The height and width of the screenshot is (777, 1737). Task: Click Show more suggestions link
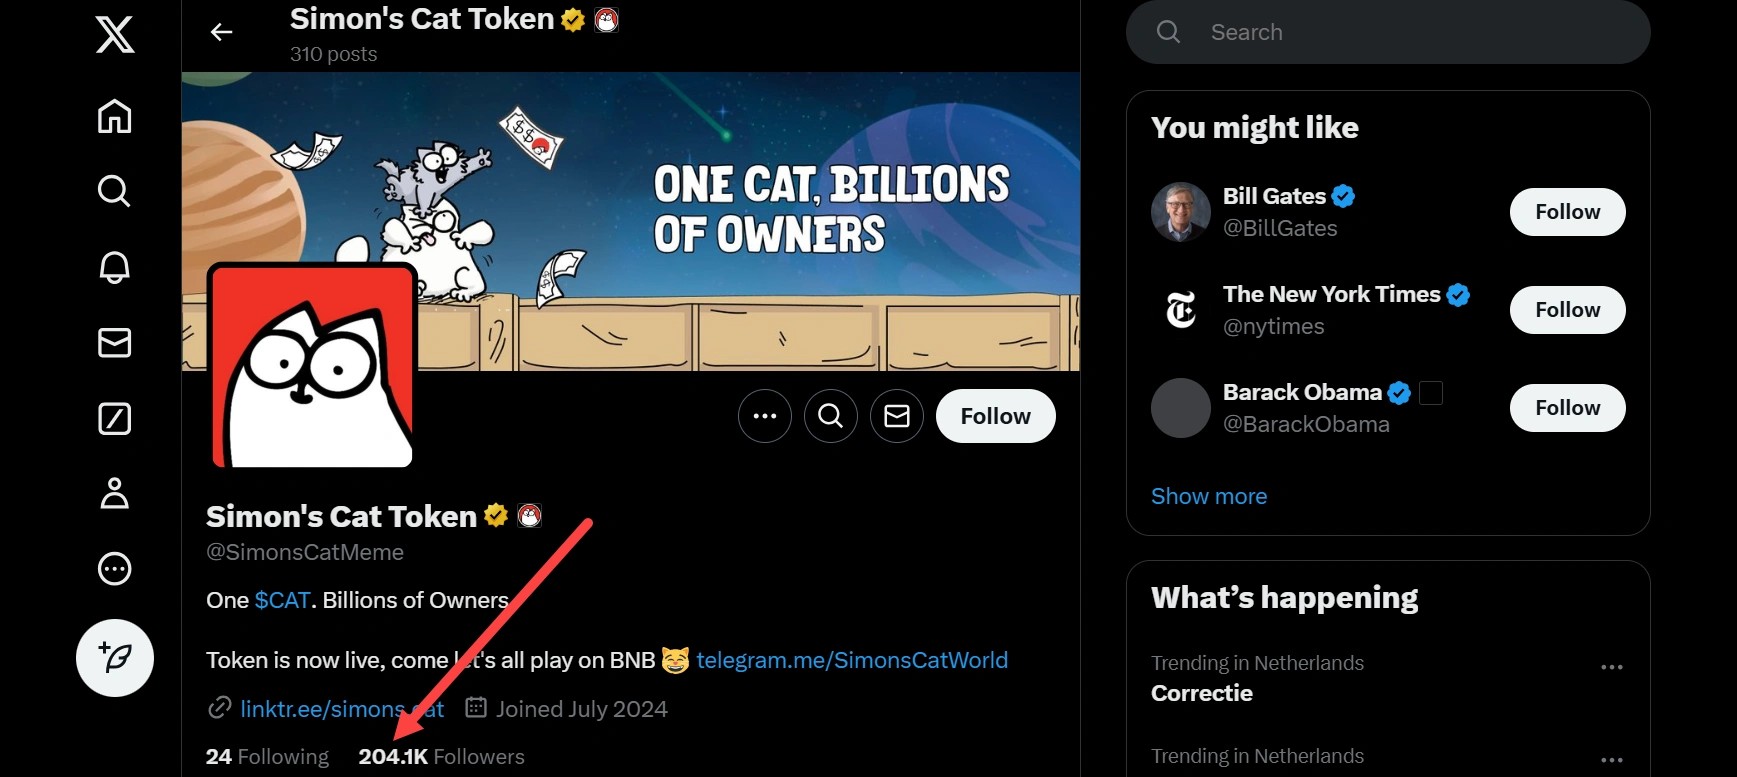pyautogui.click(x=1209, y=496)
